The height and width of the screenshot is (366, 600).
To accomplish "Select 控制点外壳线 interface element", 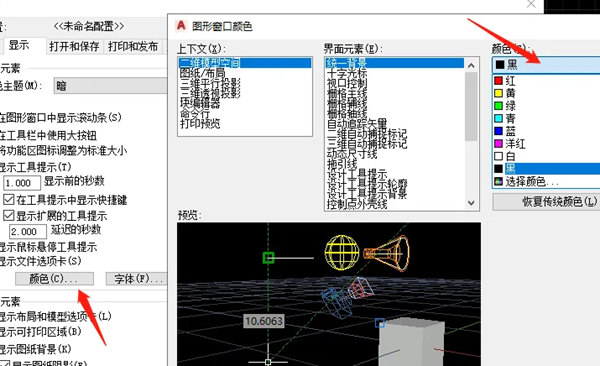I will click(395, 204).
